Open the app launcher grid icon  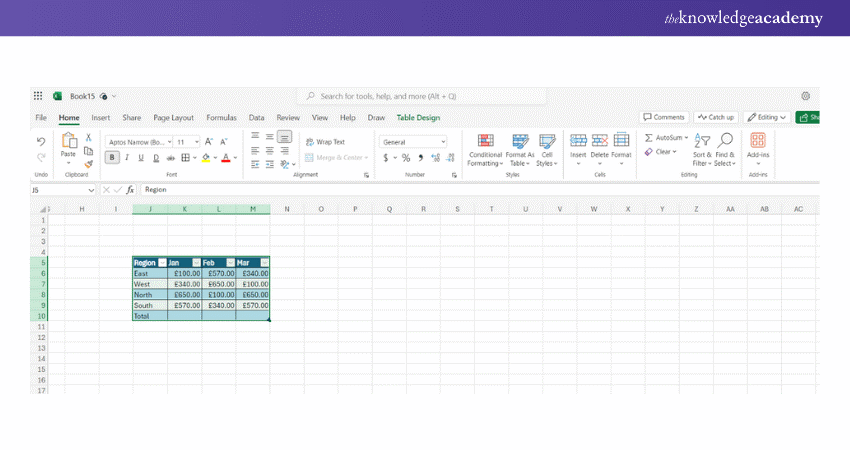pyautogui.click(x=39, y=96)
